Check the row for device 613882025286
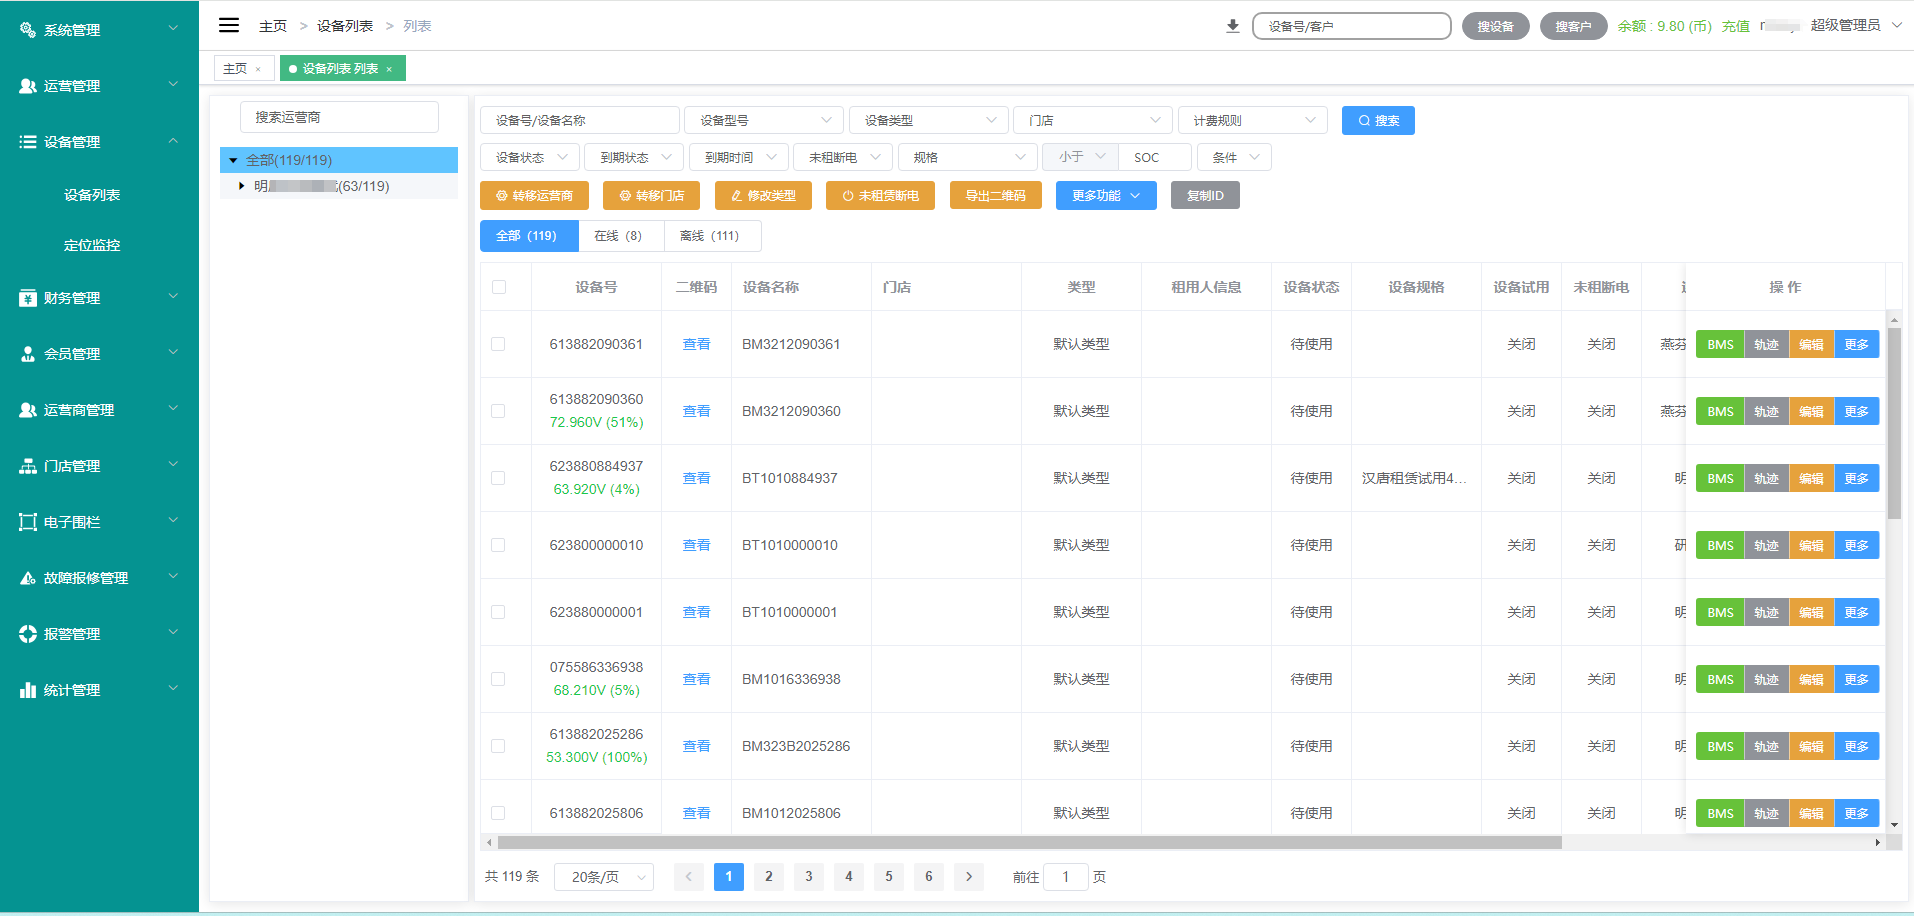 (498, 746)
